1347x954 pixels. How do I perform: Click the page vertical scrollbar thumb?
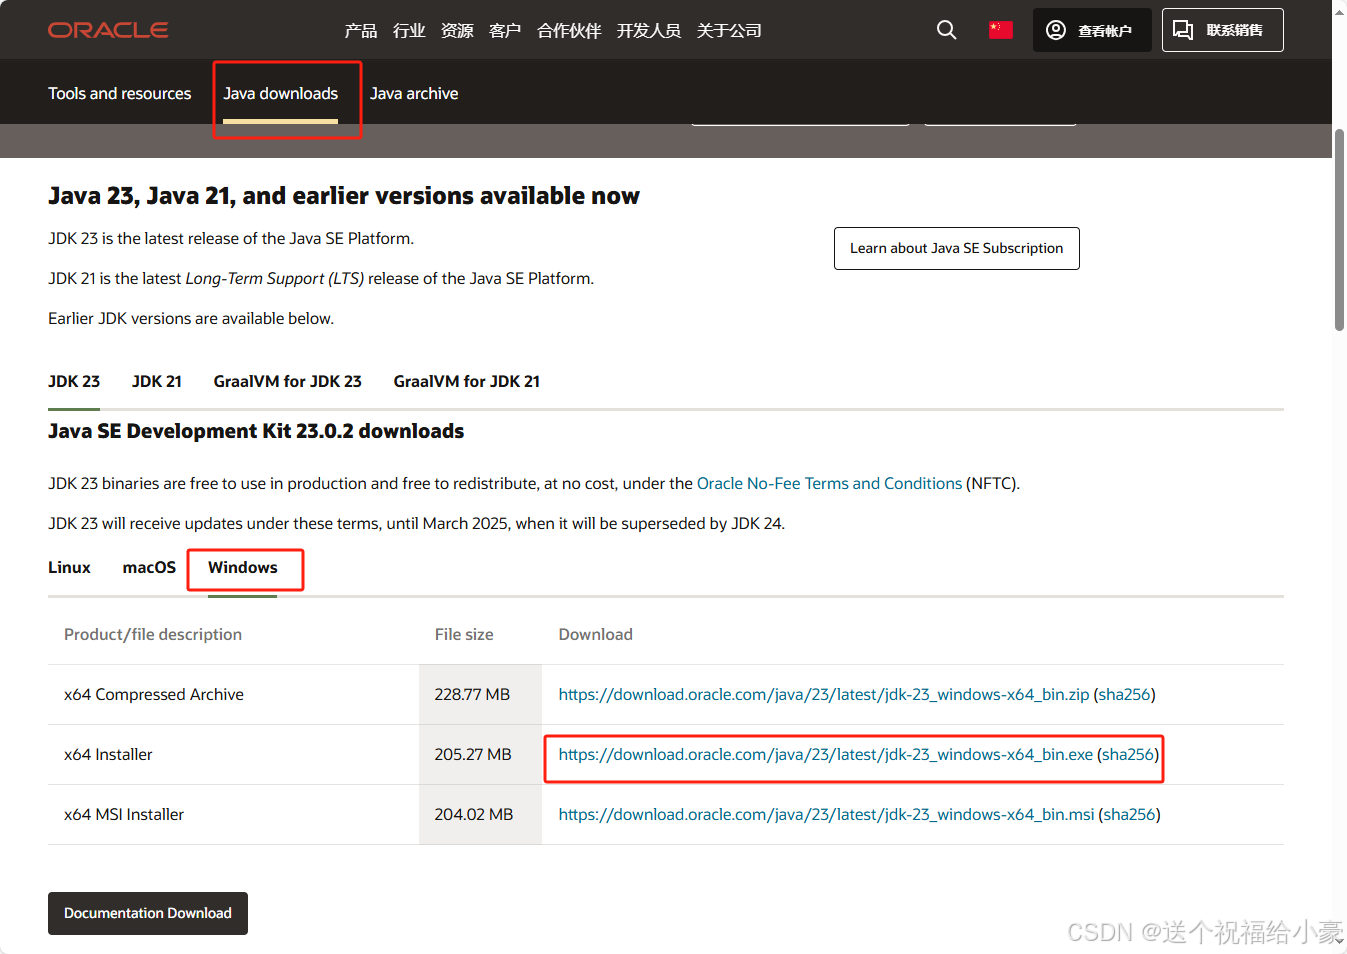click(x=1339, y=229)
